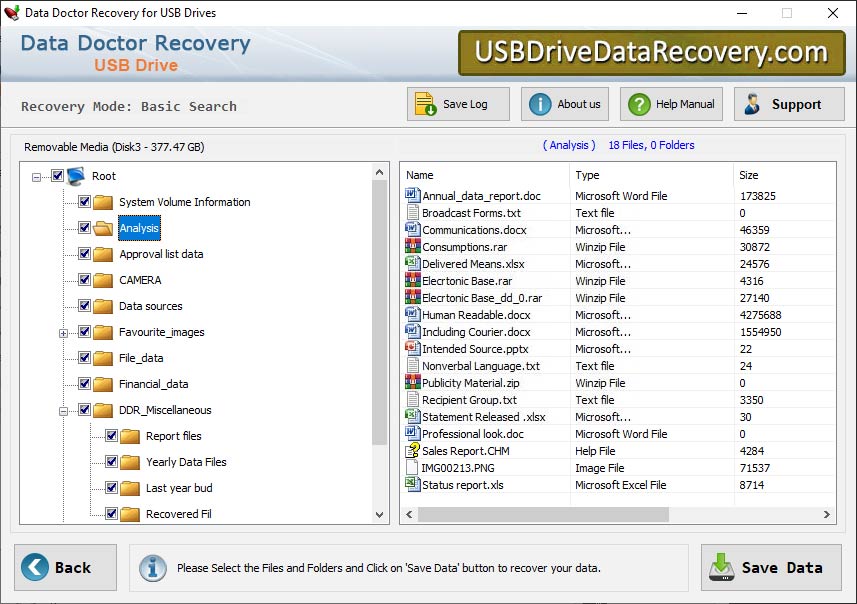857x604 pixels.
Task: Click the Support person icon
Action: click(754, 103)
